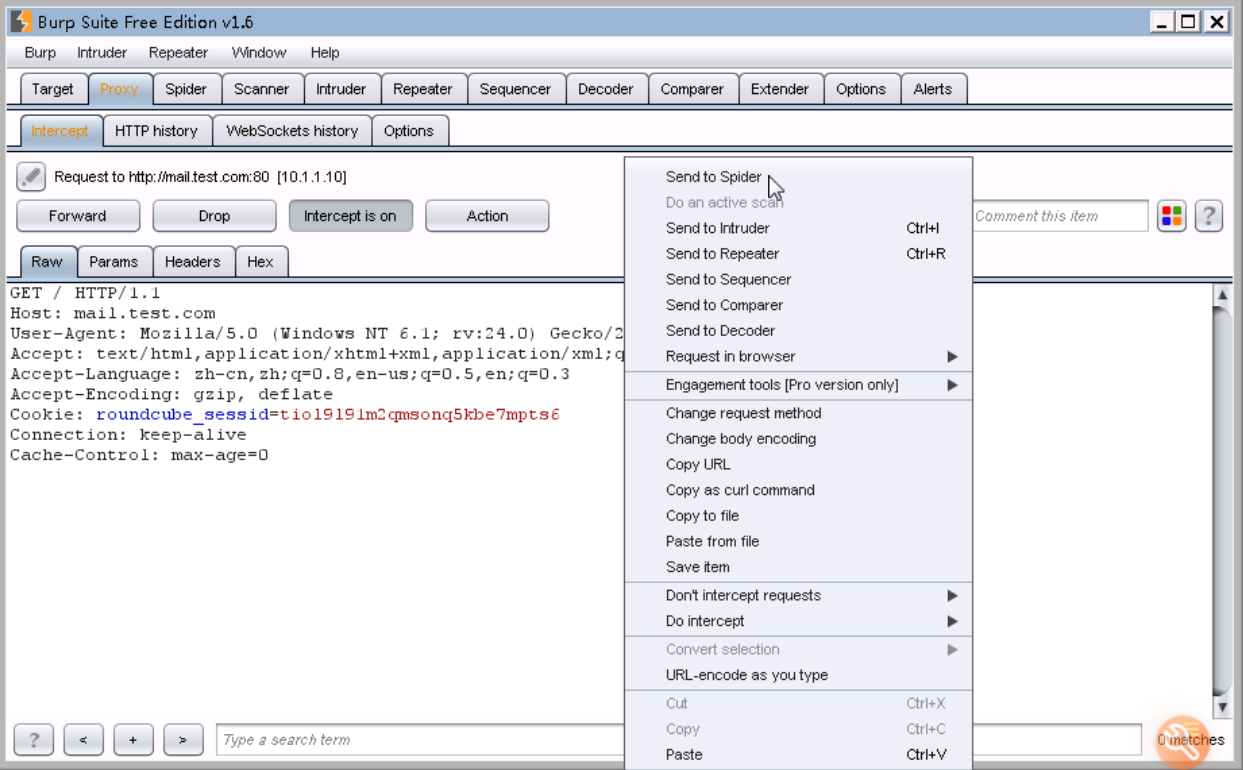This screenshot has height=770, width=1243.
Task: Open the Repeater menu in menu bar
Action: (178, 53)
